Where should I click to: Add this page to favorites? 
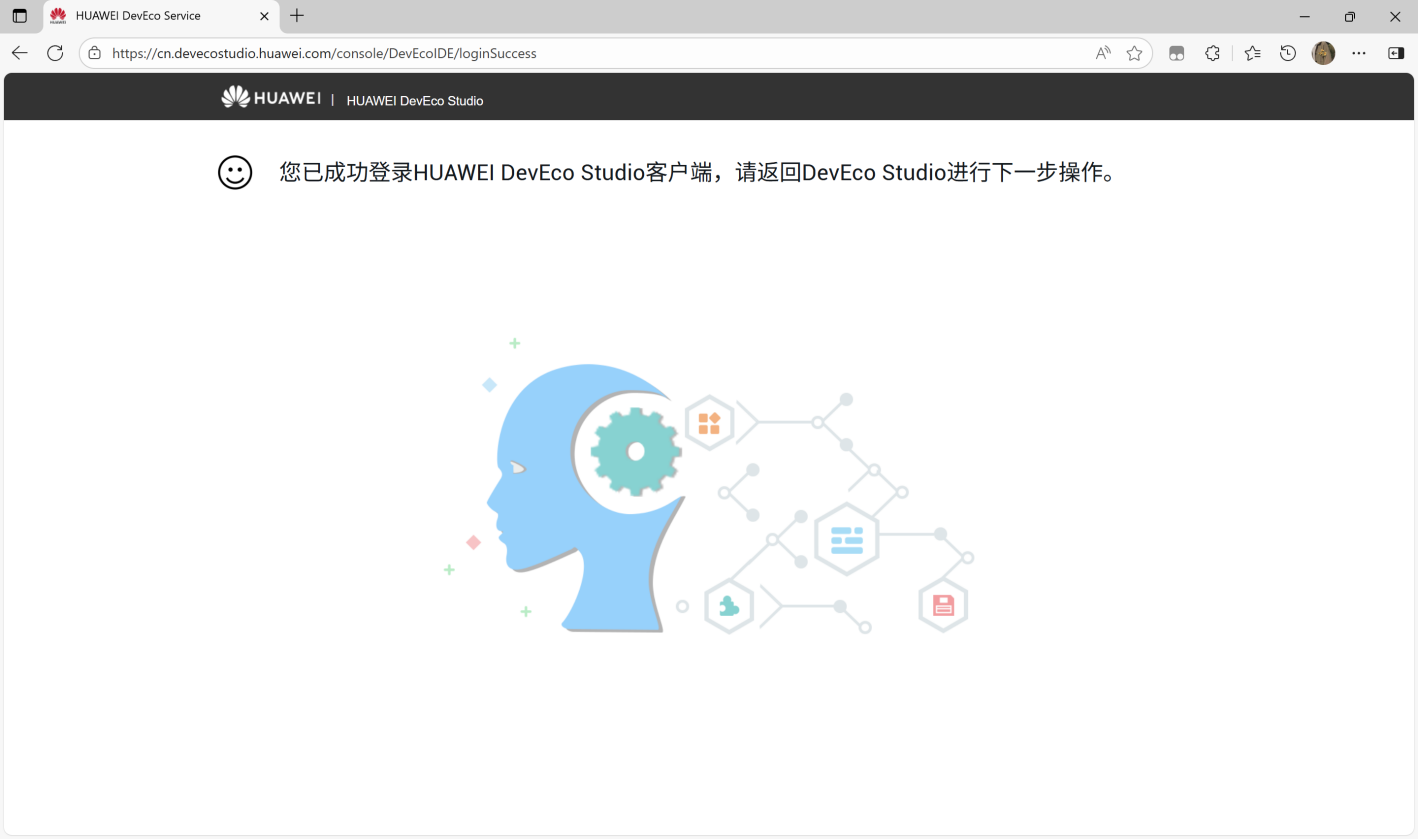(1134, 53)
